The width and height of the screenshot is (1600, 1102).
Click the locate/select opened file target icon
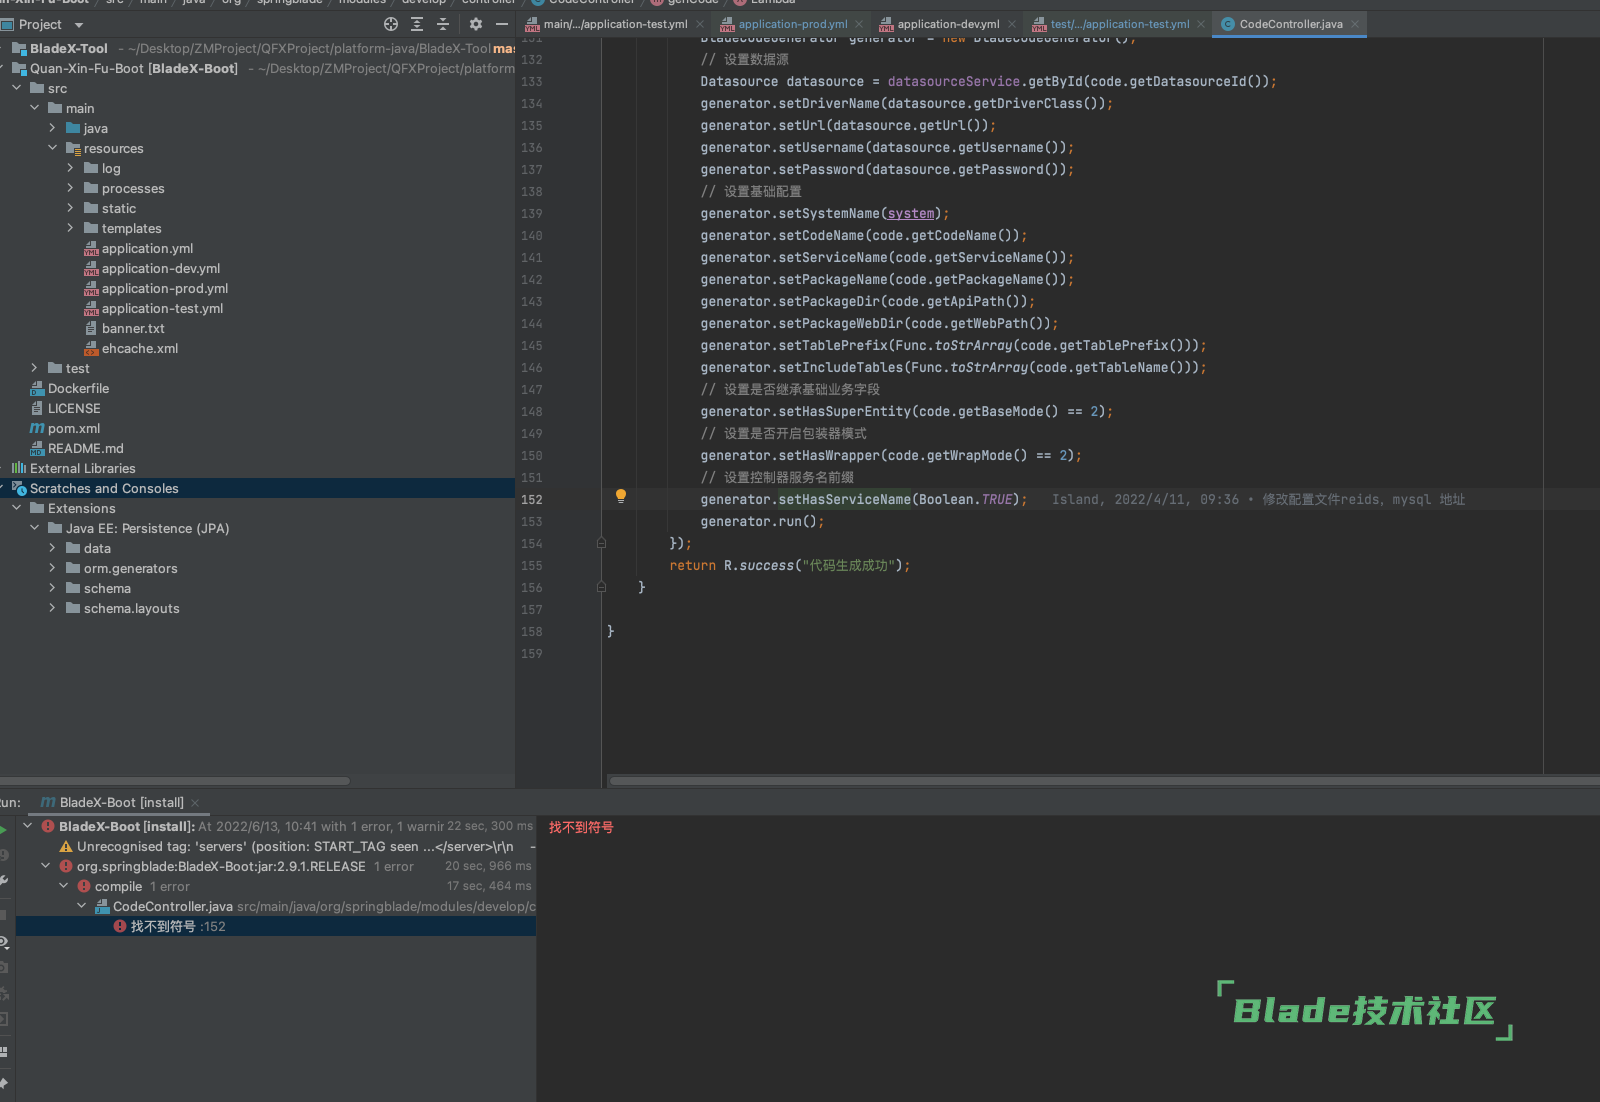point(391,24)
